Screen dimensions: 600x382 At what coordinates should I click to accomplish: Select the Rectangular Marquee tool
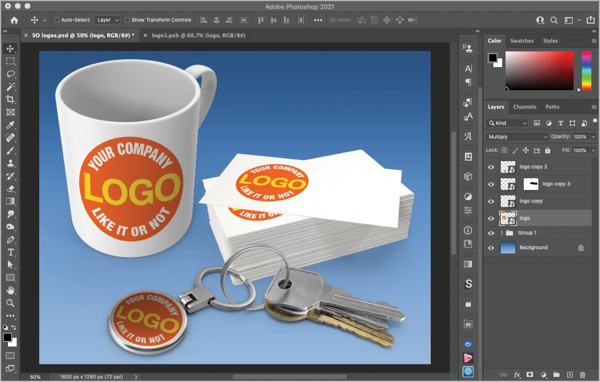point(10,61)
